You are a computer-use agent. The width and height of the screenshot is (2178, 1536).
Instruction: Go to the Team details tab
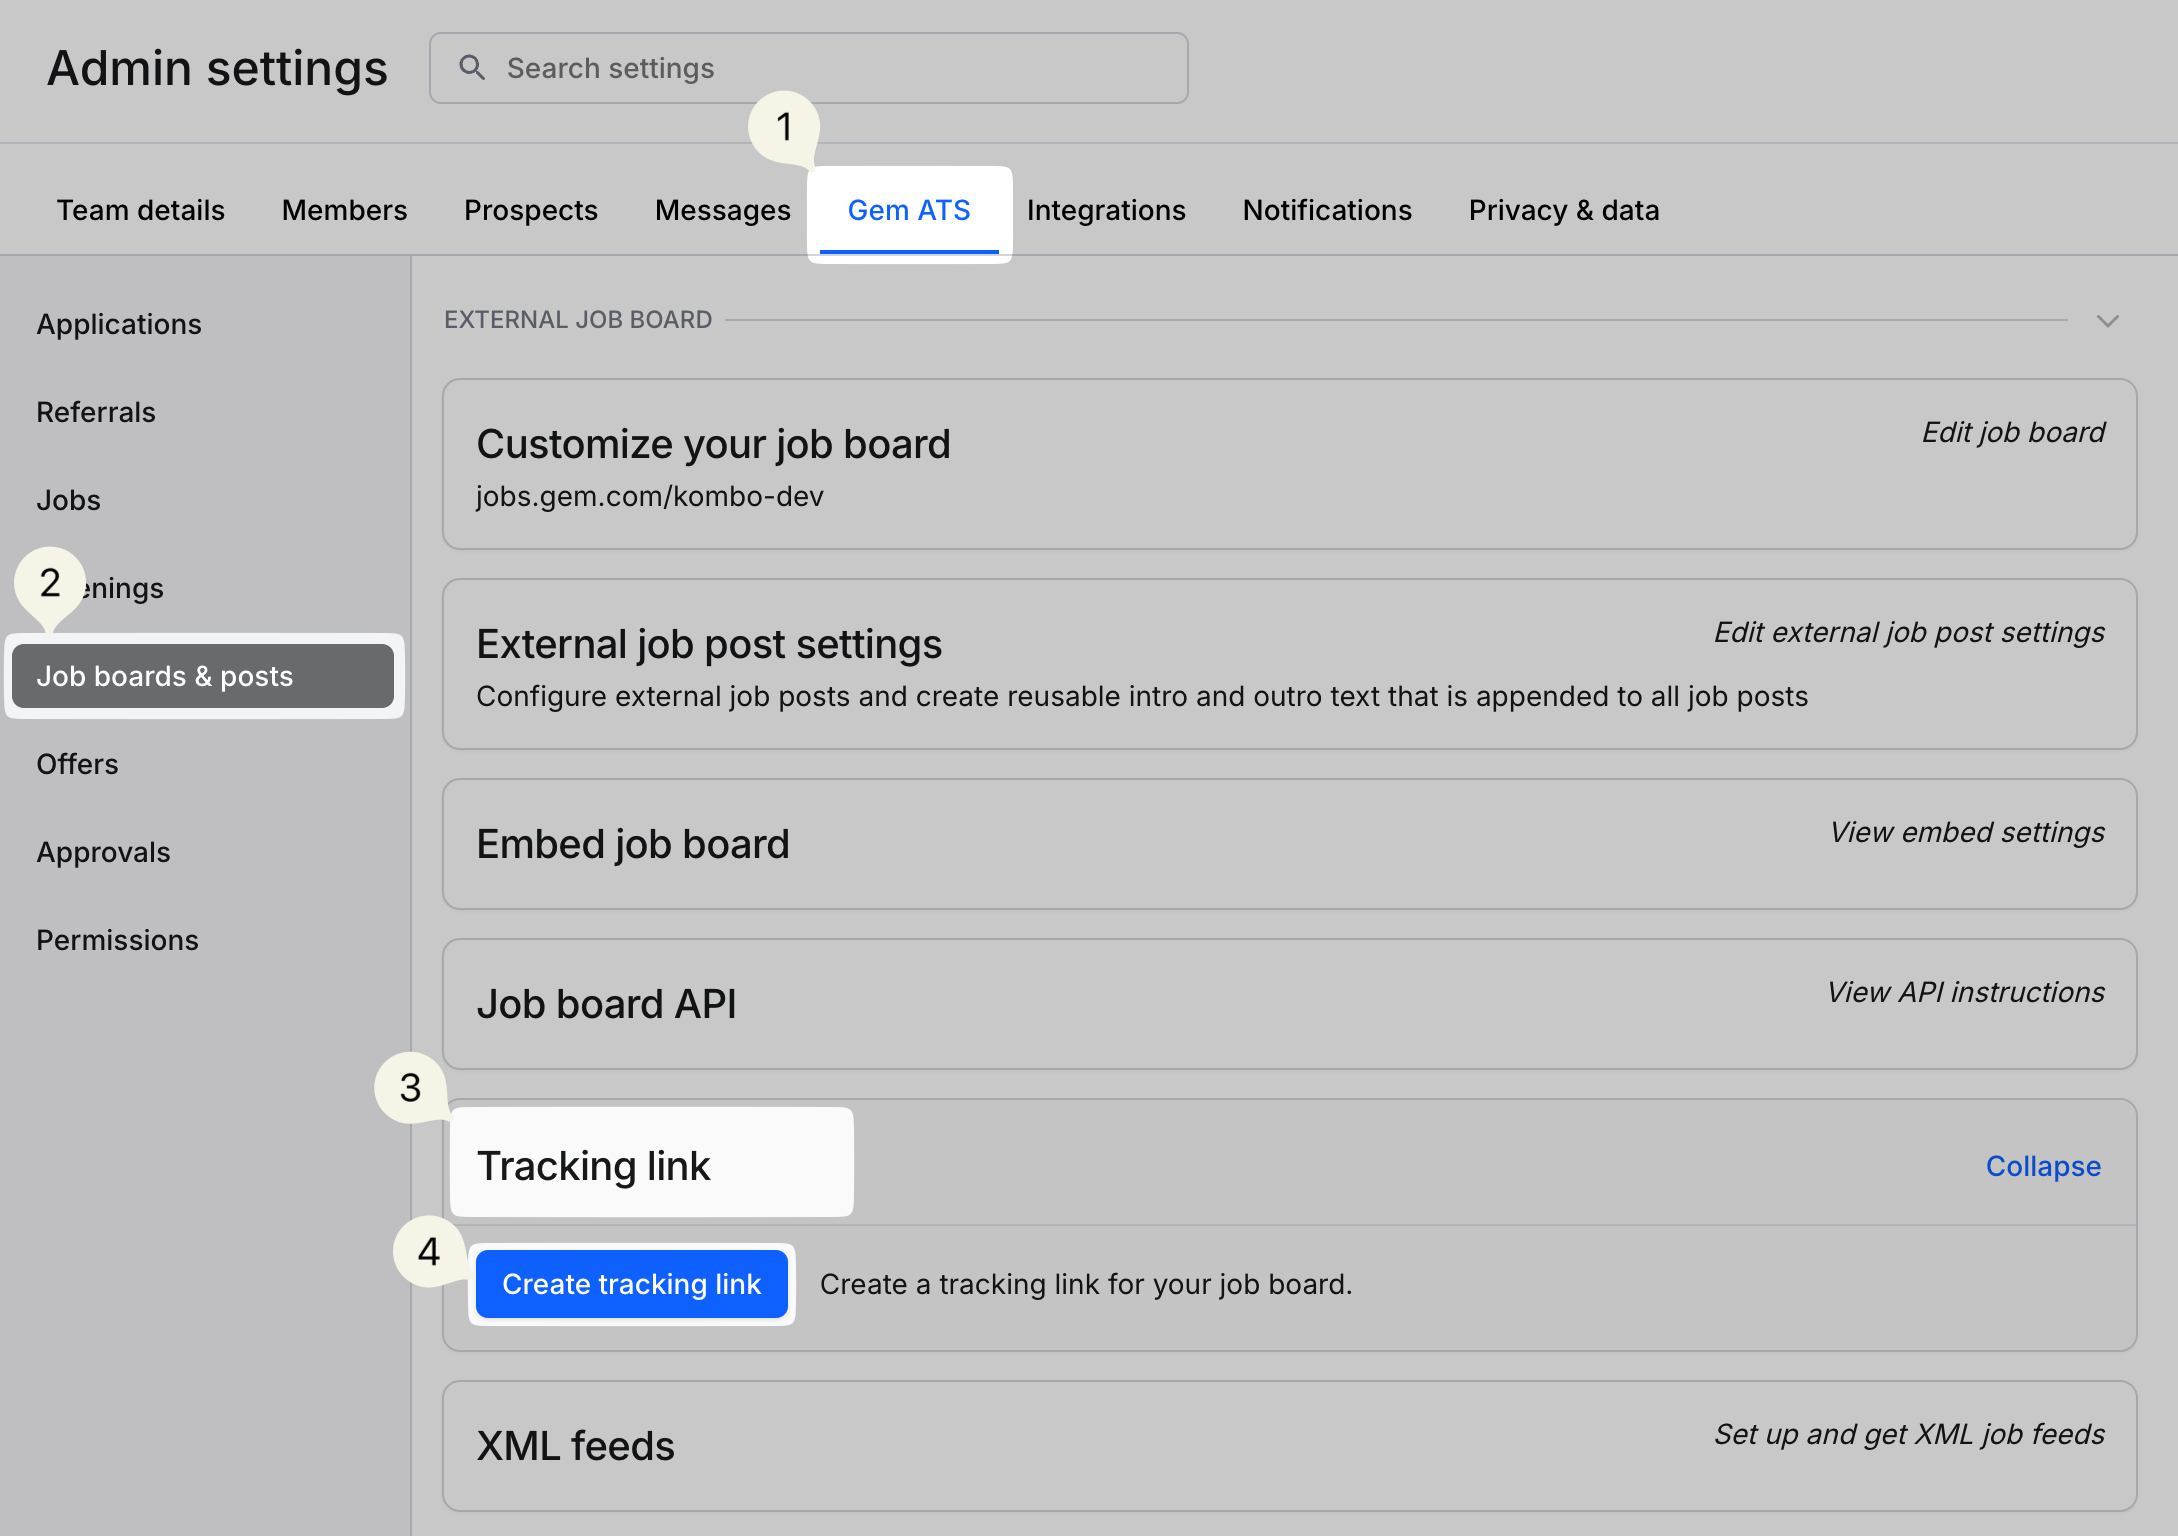click(141, 211)
